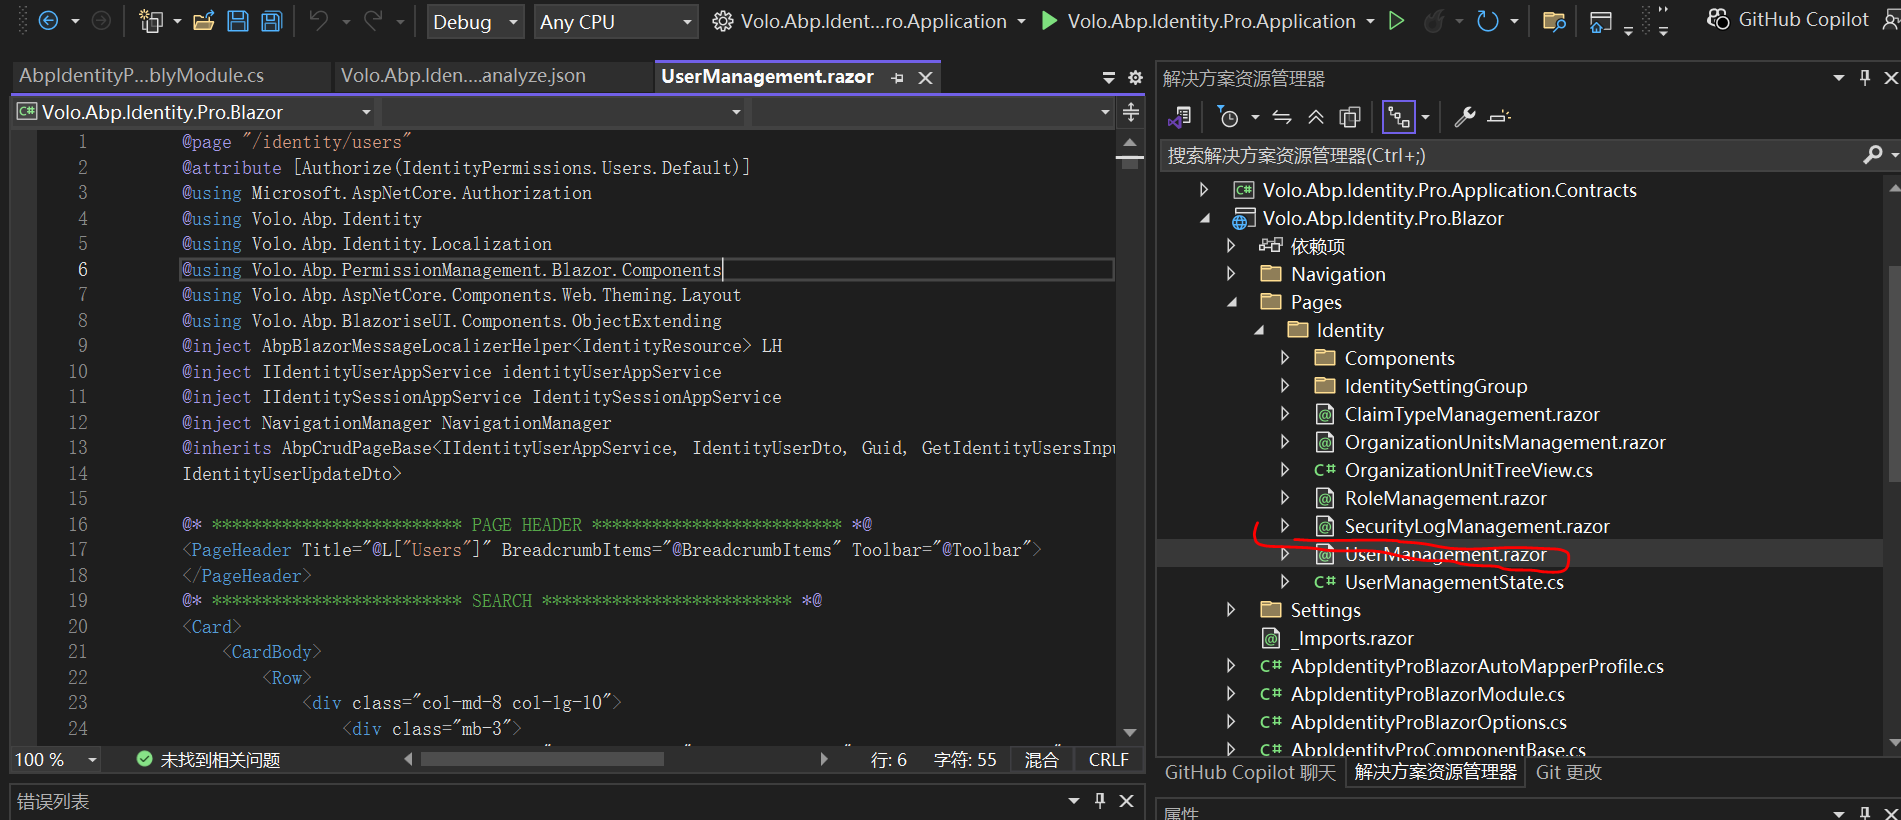
Task: Switch to the AbpIdentityP...blyModule.cs tab
Action: pyautogui.click(x=142, y=76)
